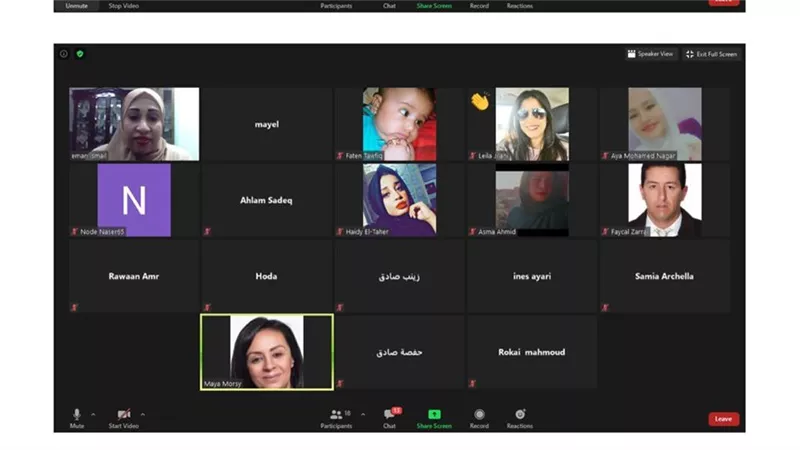
Task: Select Maya Morsy's highlighted video tile
Action: (x=267, y=352)
